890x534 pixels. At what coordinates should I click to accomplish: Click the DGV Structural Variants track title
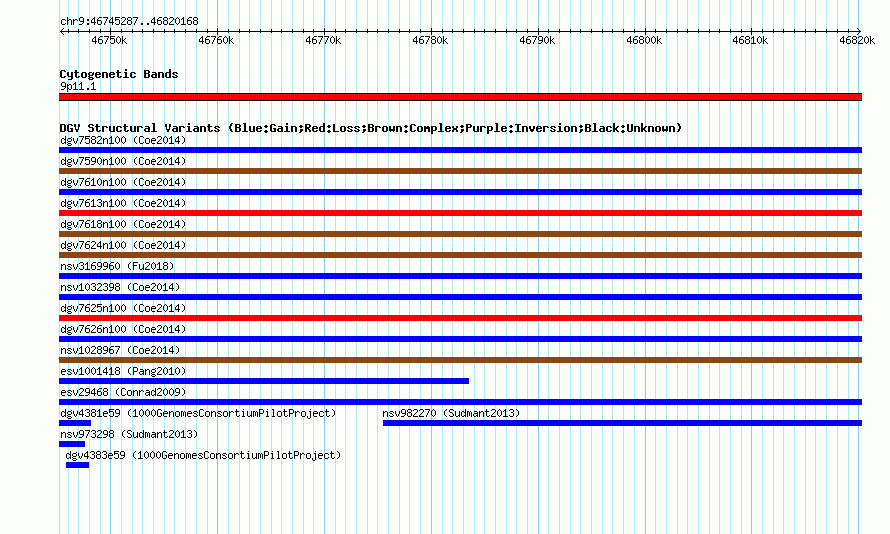point(371,128)
